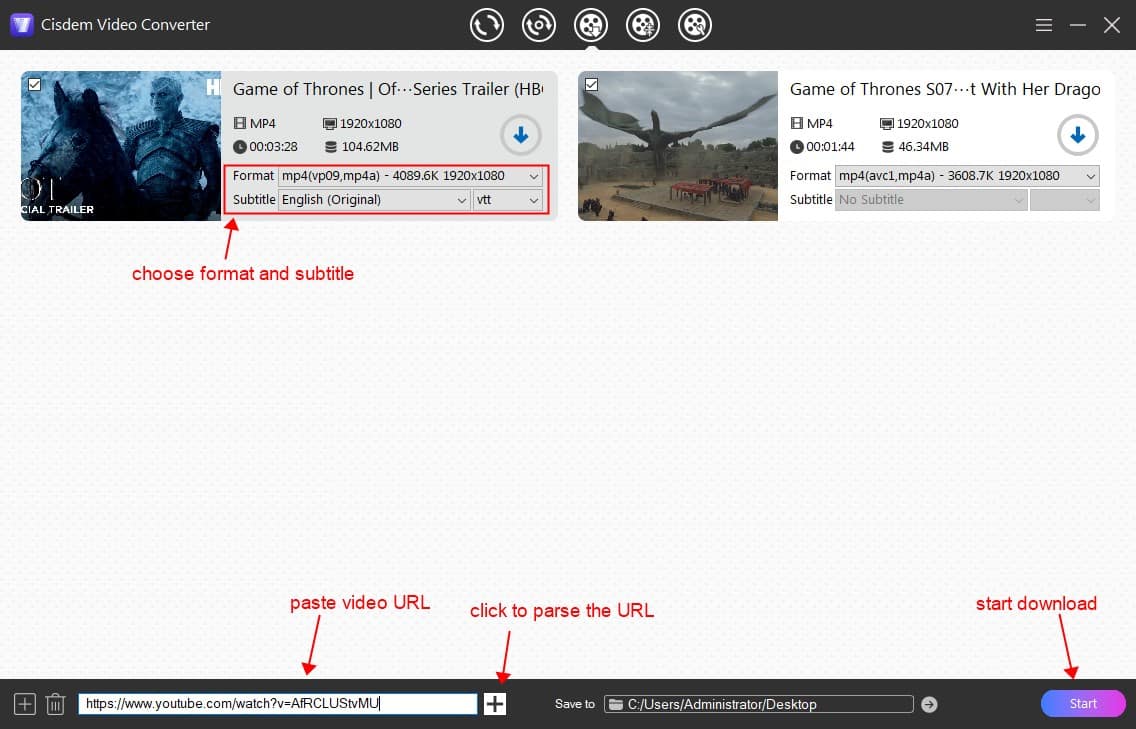Open the English (Original) subtitle dropdown
This screenshot has height=729, width=1136.
point(374,200)
